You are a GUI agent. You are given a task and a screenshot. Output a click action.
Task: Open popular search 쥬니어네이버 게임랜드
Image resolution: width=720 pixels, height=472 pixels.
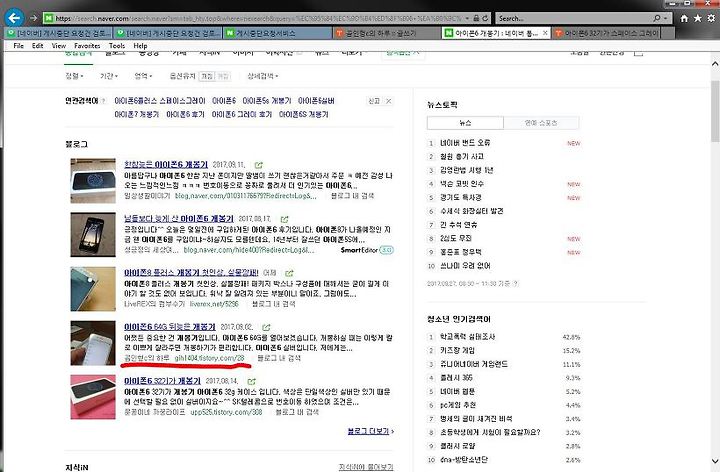pyautogui.click(x=474, y=364)
